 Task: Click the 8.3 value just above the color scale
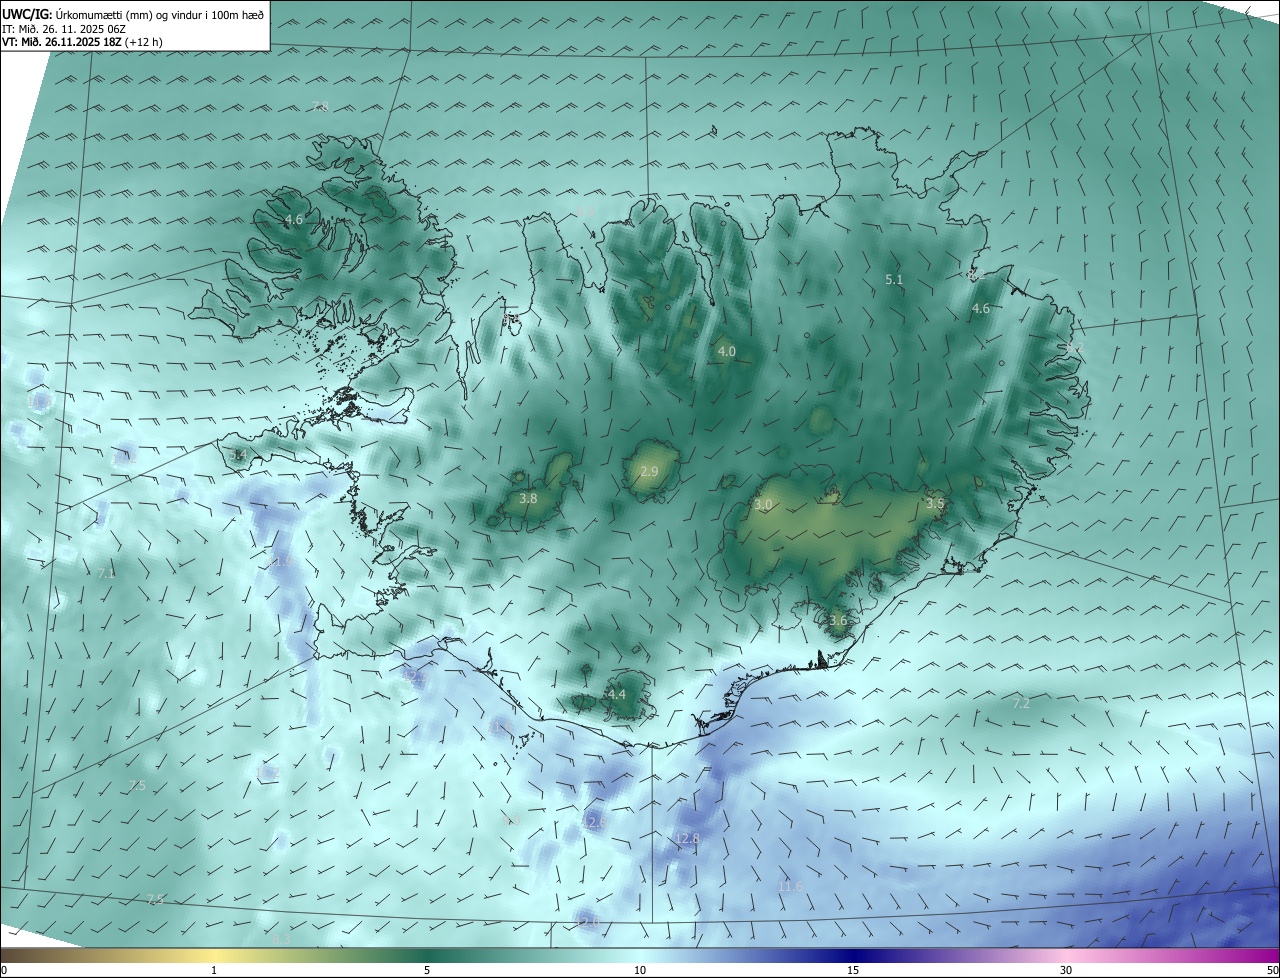(282, 940)
